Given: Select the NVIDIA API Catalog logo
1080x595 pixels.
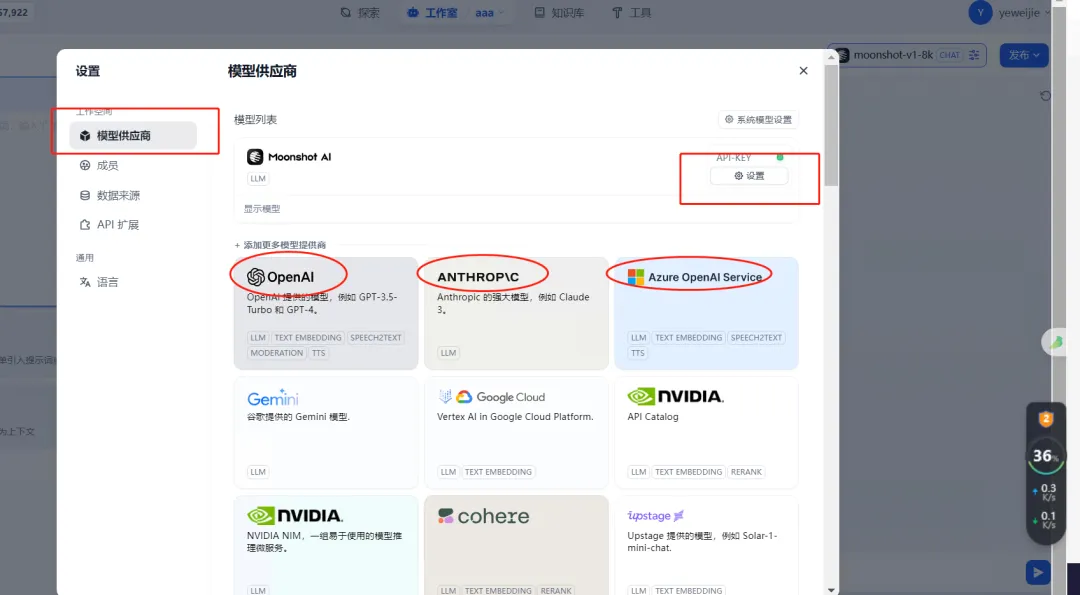Looking at the screenshot, I should 676,397.
